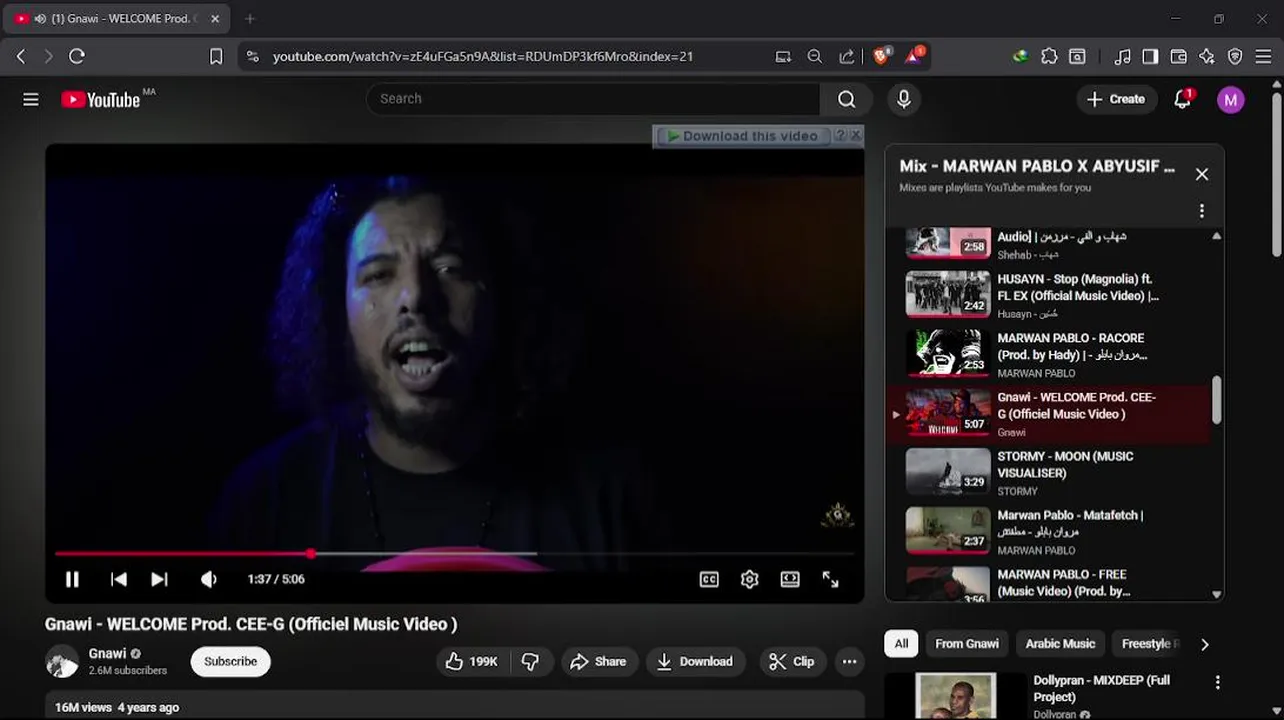Open Brave Rewards triangle icon
This screenshot has height=720, width=1284.
913,56
